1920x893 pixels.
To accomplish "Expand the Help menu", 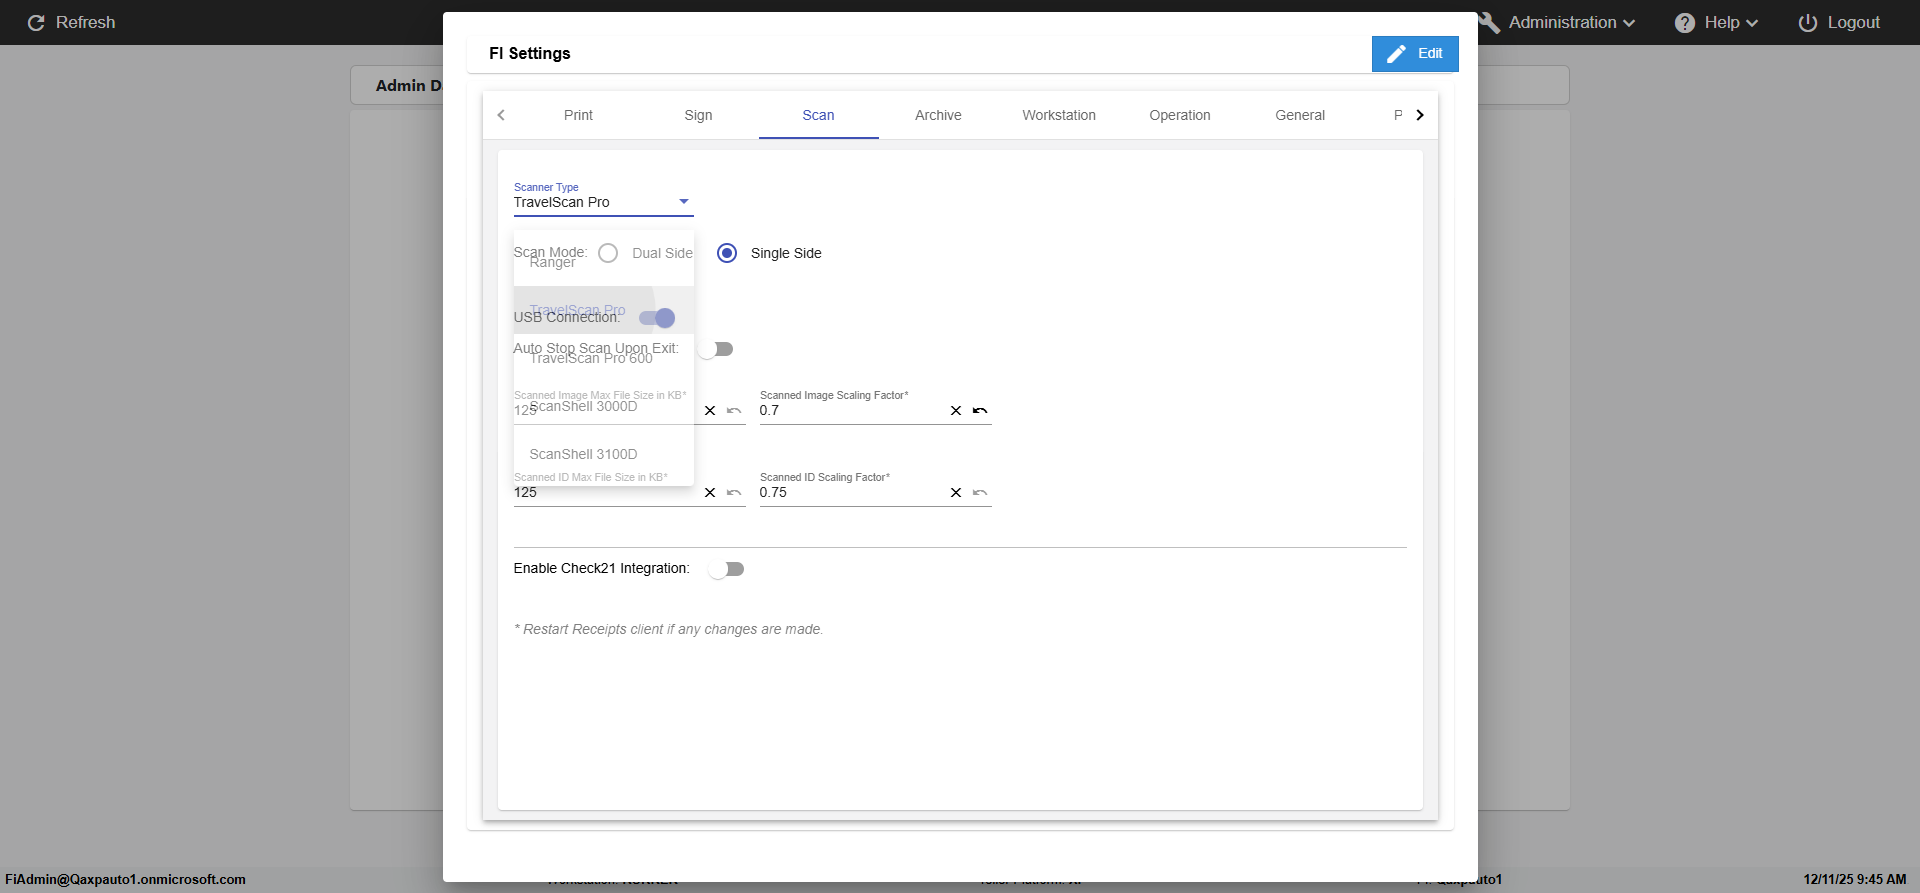I will (x=1716, y=23).
